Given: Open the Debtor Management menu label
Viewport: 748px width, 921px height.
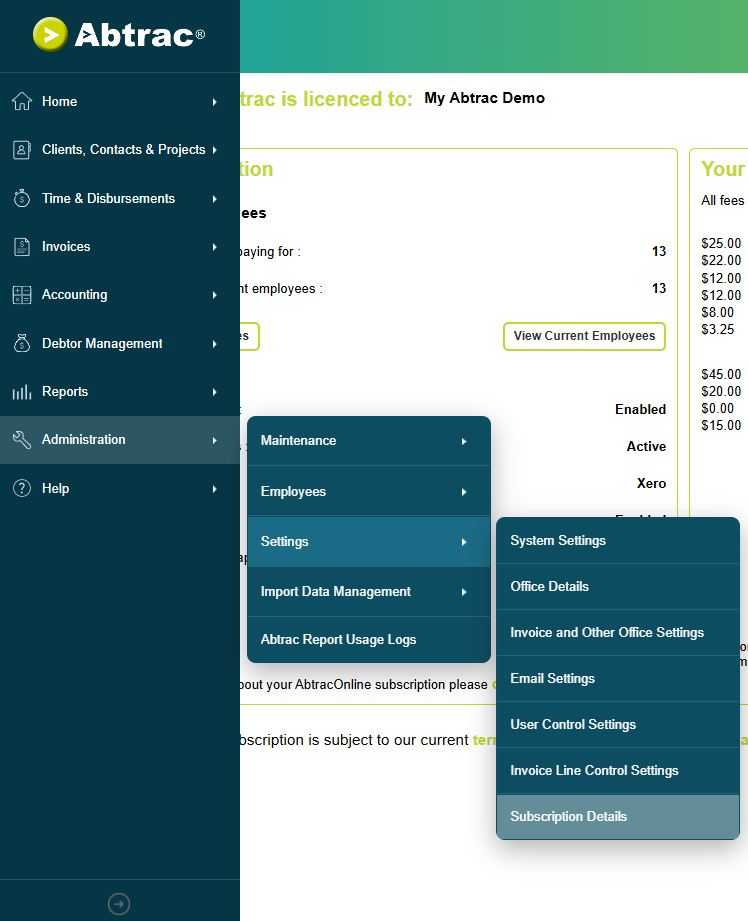Looking at the screenshot, I should [x=102, y=344].
